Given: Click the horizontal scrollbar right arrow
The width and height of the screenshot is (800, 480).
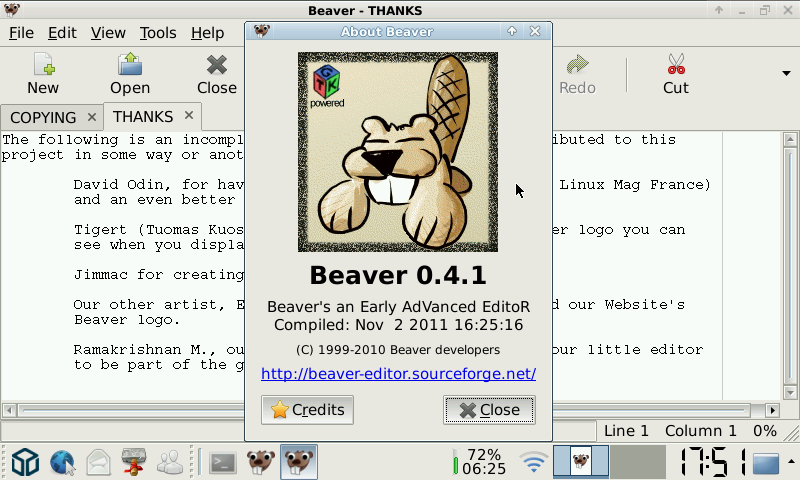Looking at the screenshot, I should [x=772, y=410].
